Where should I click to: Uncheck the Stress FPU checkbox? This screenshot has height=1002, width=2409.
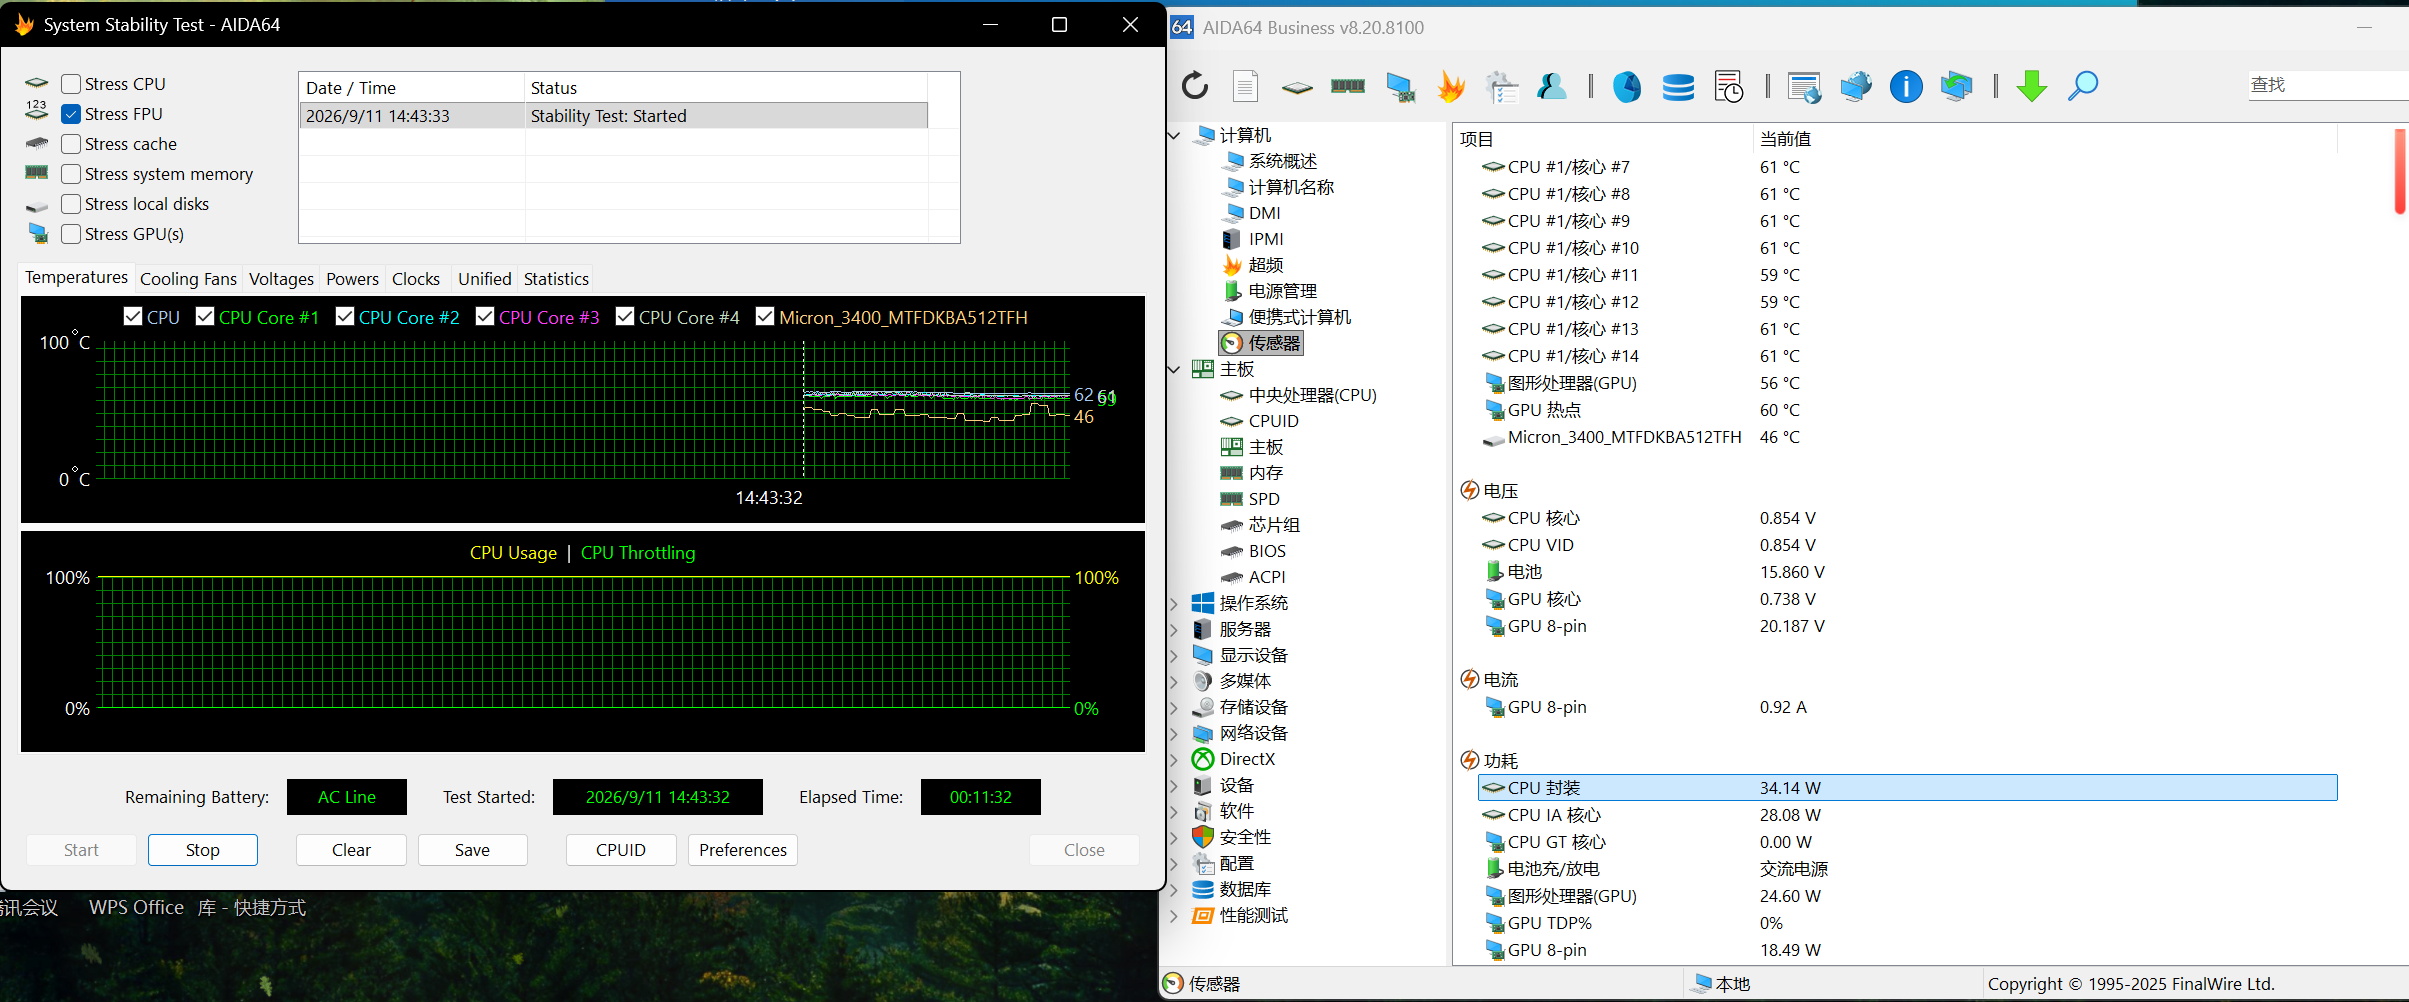[71, 114]
